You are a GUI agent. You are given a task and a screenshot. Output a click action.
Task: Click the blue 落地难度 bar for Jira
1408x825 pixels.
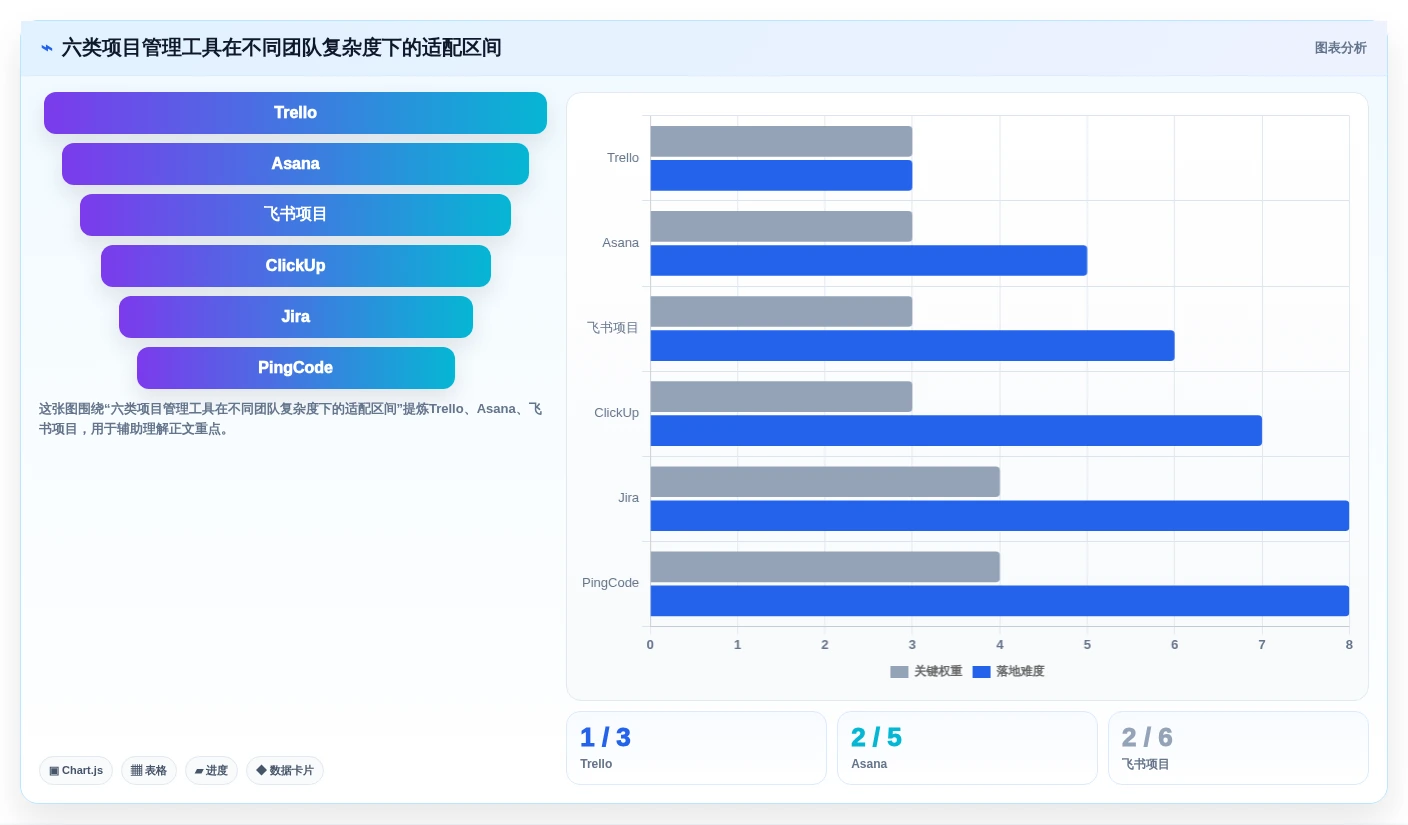point(999,515)
